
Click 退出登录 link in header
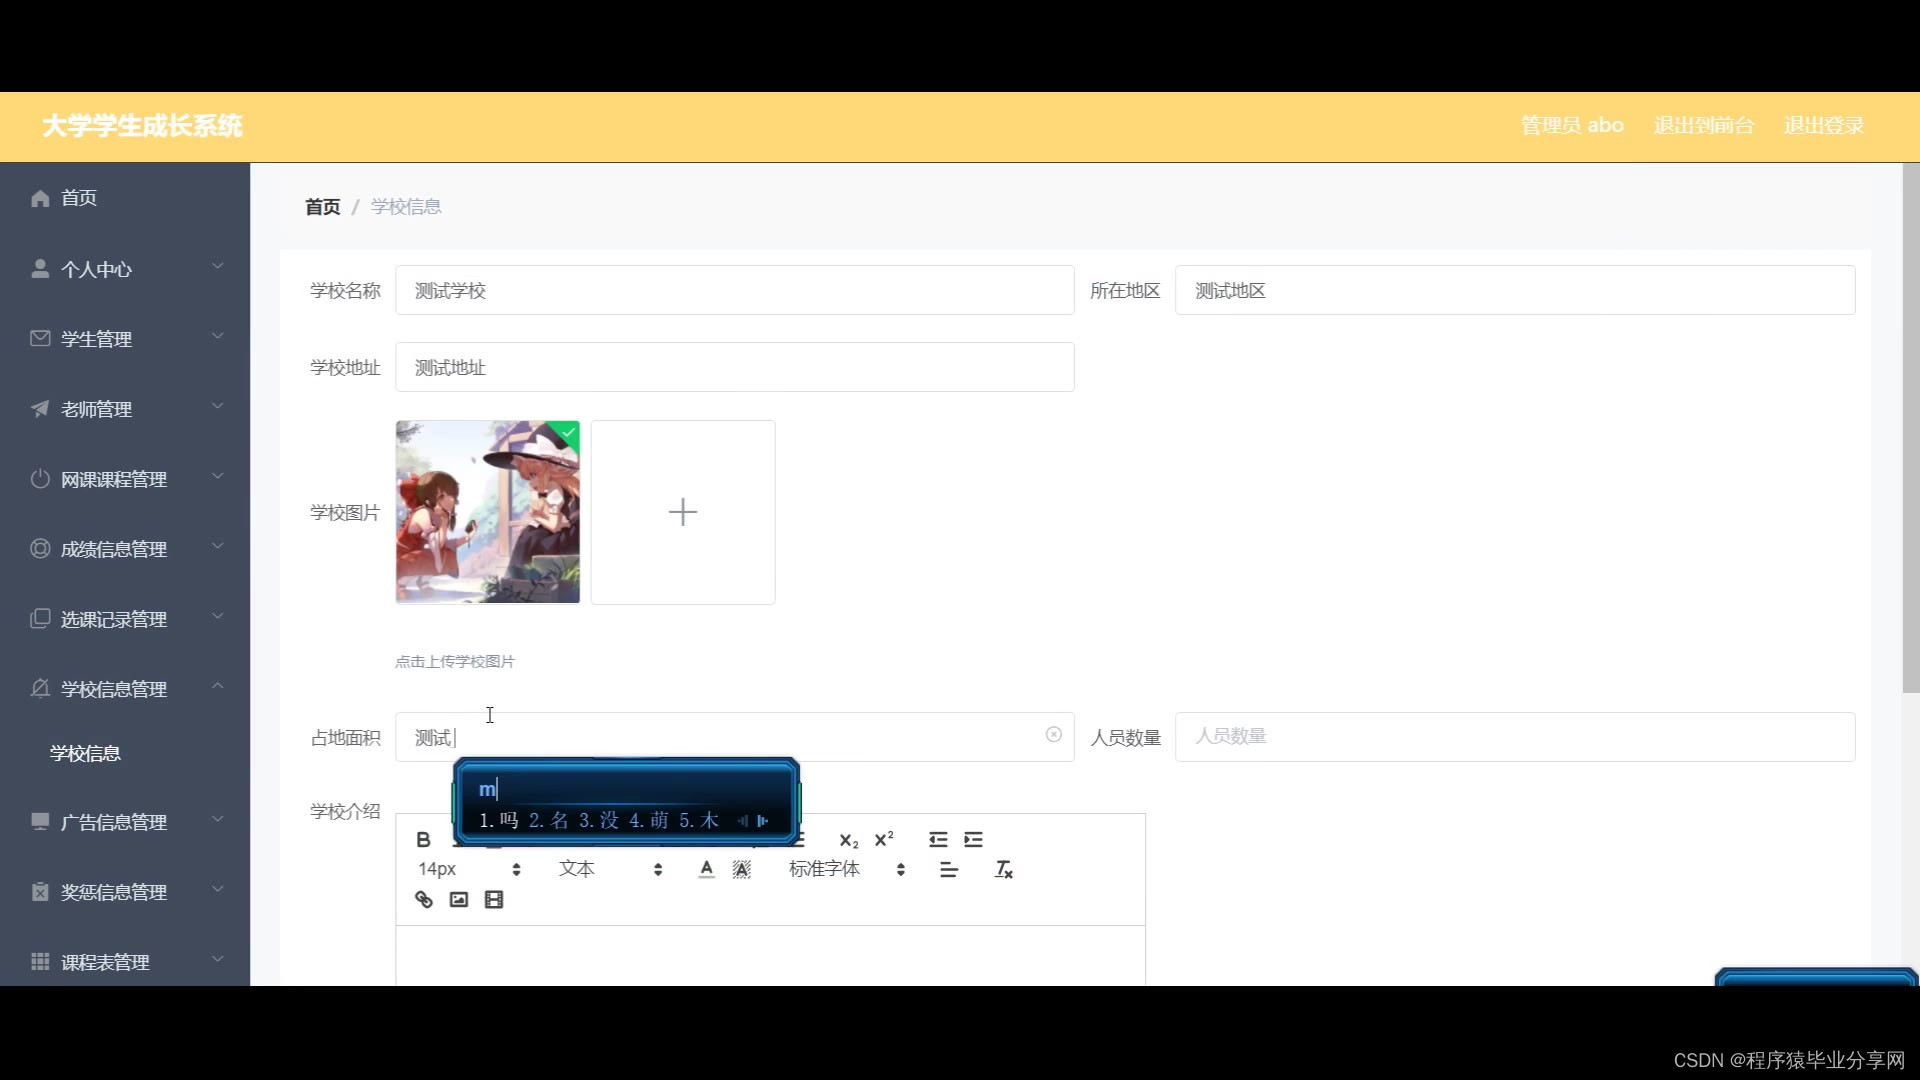[x=1823, y=126]
